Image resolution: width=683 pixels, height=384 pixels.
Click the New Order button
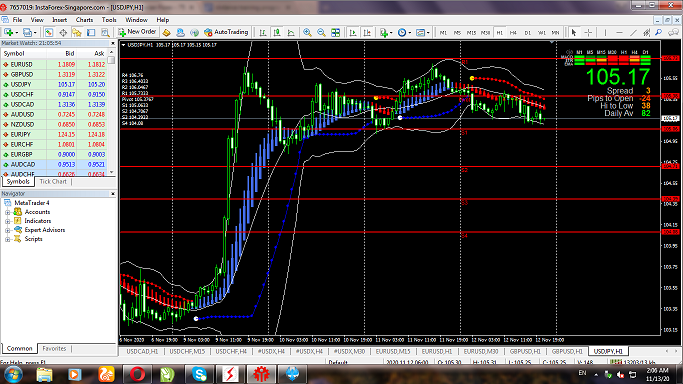(137, 32)
